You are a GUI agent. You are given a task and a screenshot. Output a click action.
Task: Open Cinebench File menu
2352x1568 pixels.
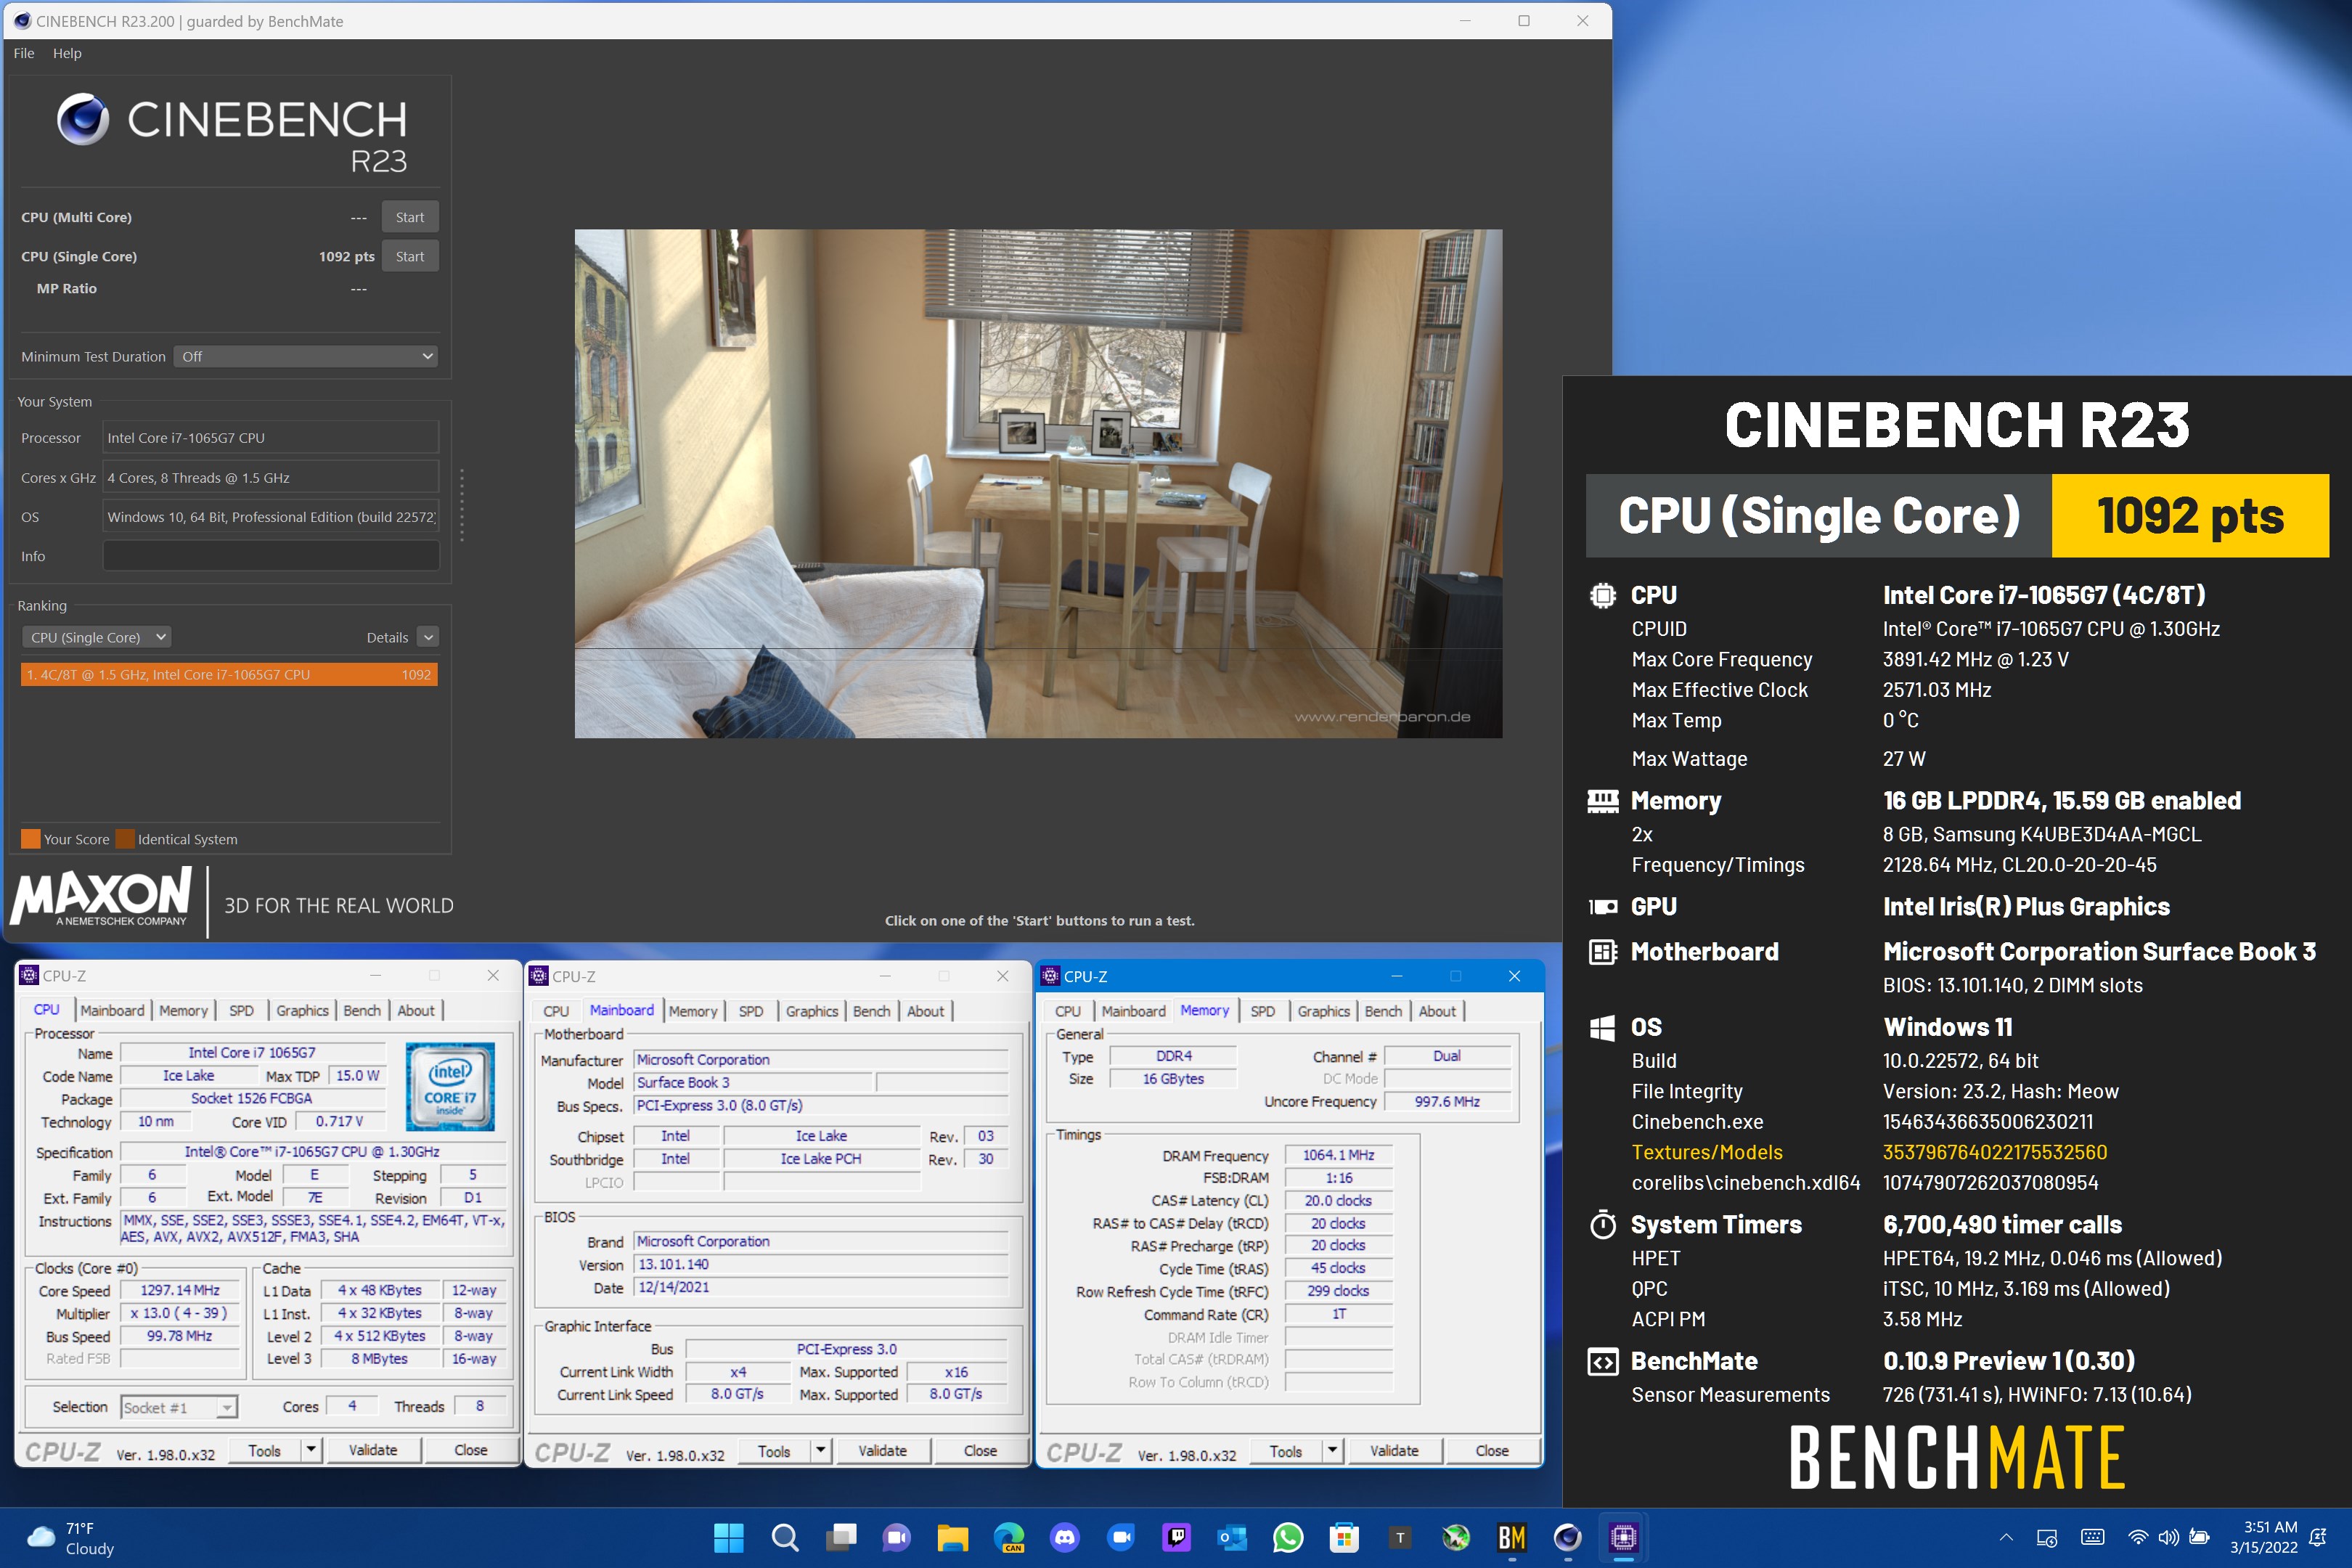[x=24, y=53]
